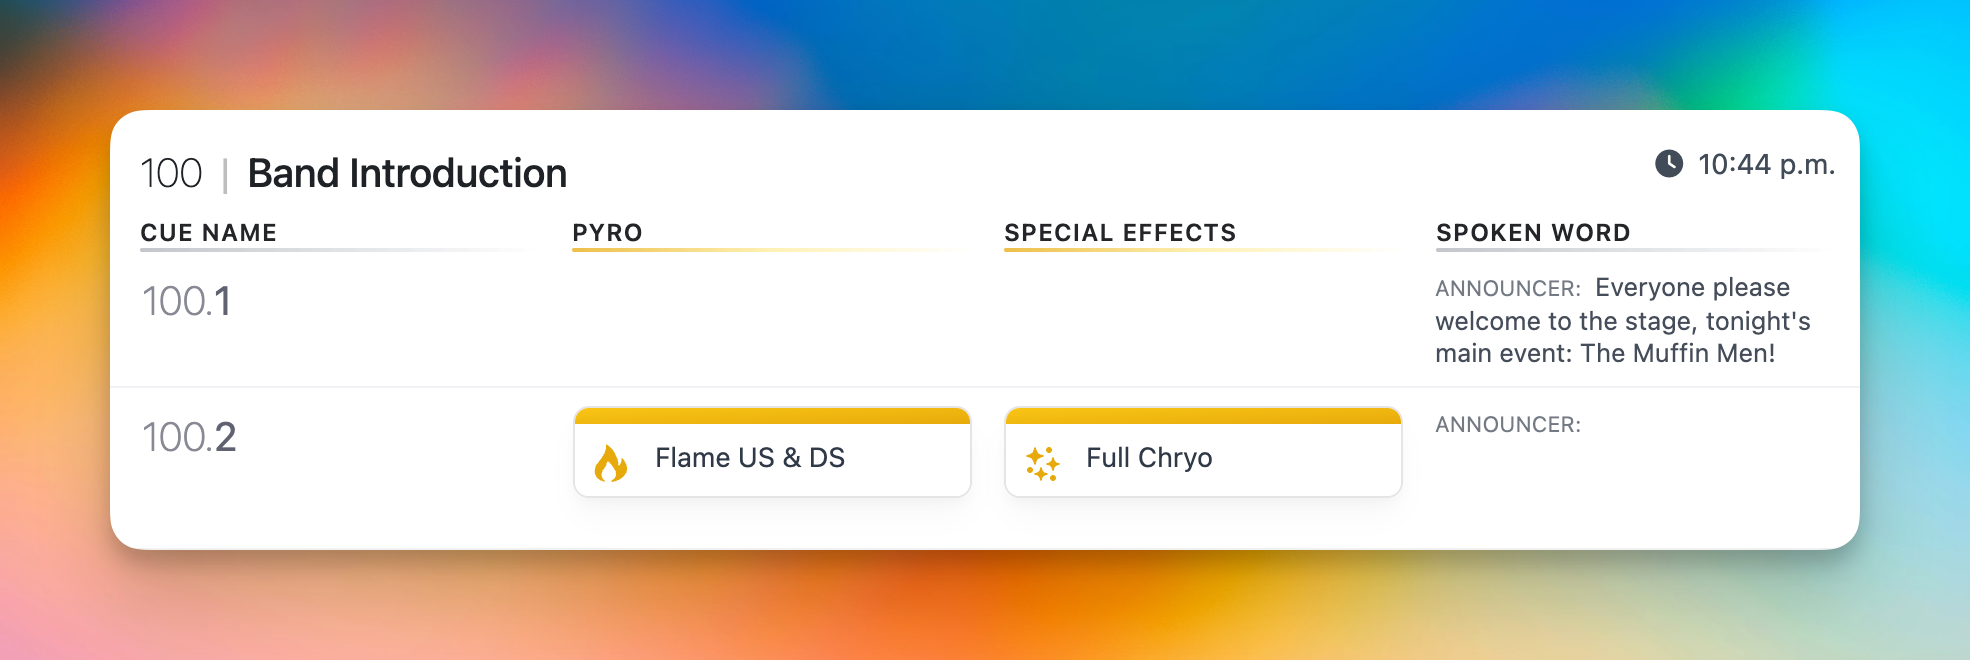Image resolution: width=1970 pixels, height=660 pixels.
Task: Select the 10:44 p.m. time label
Action: click(1766, 164)
